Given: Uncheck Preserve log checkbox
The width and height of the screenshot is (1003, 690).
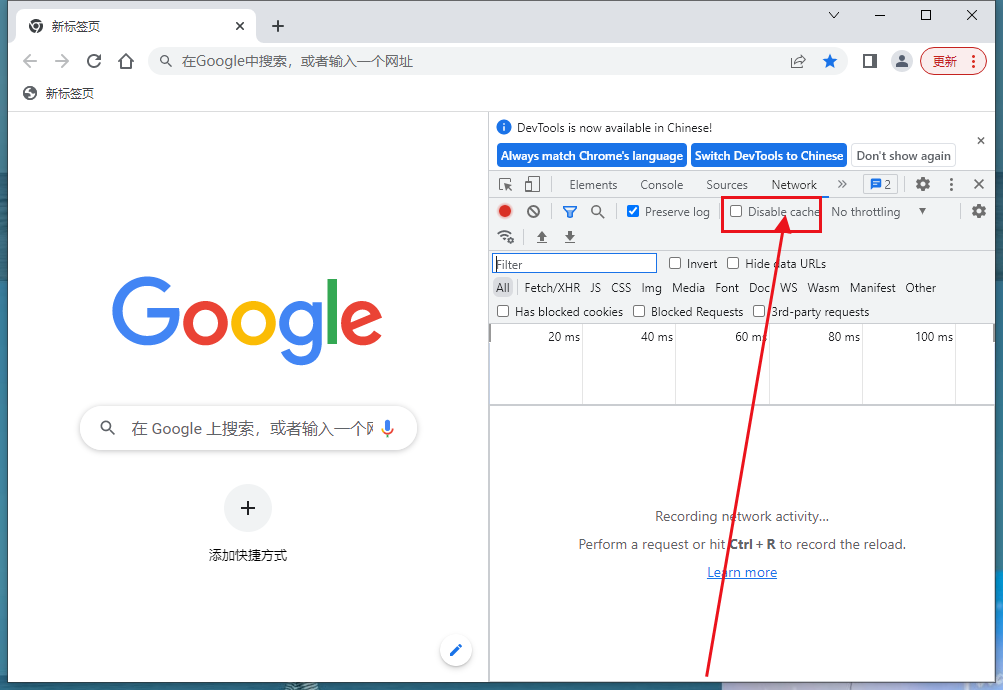Looking at the screenshot, I should [633, 211].
